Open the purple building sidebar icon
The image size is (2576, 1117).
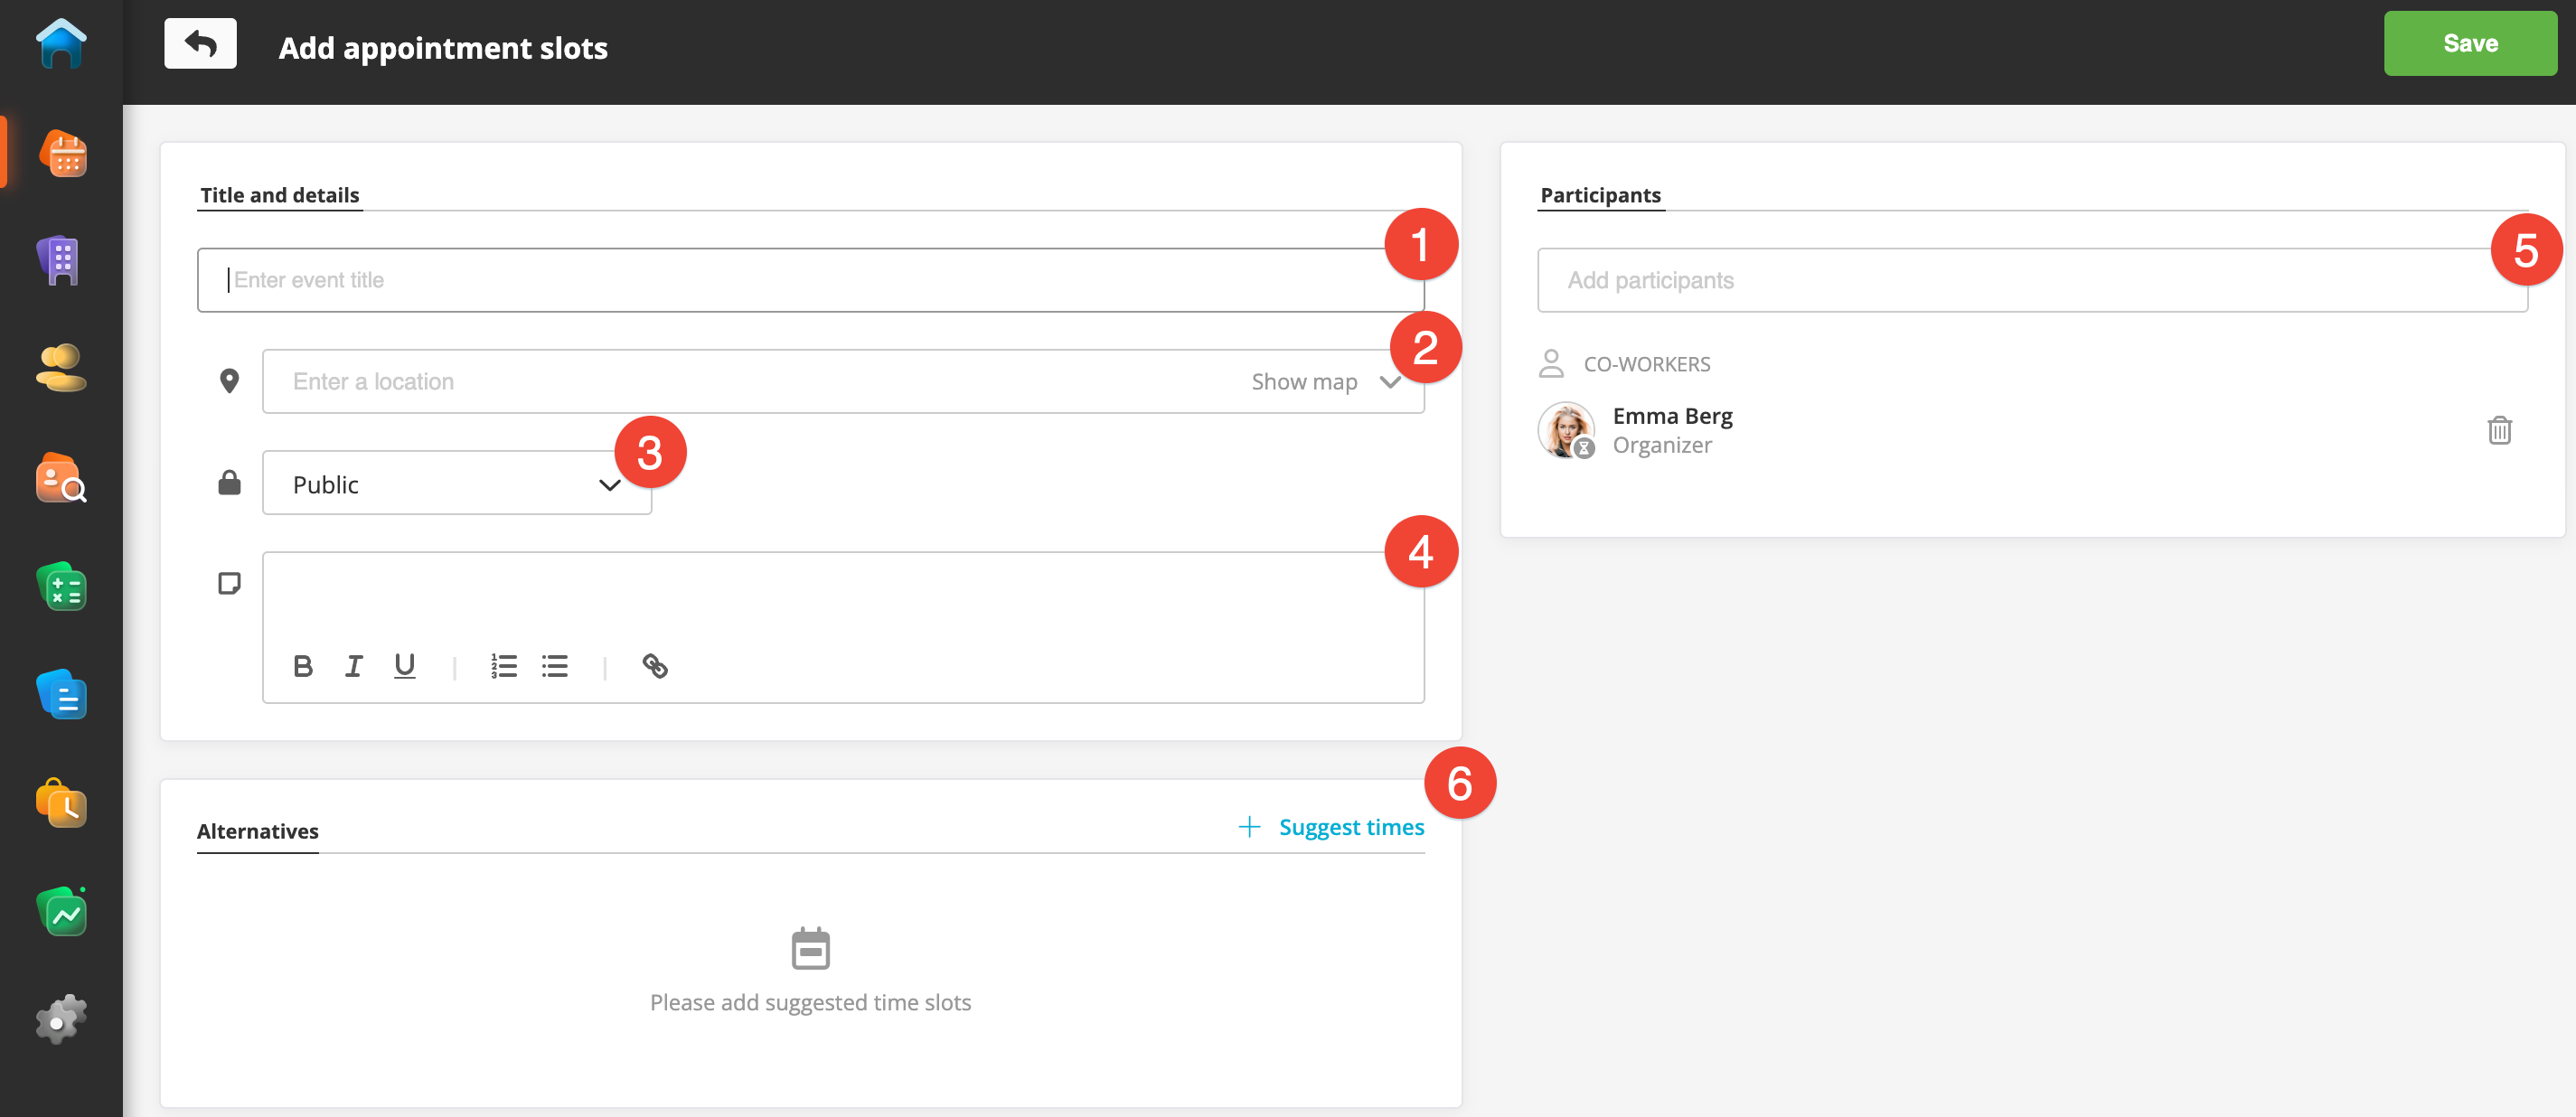pos(61,262)
